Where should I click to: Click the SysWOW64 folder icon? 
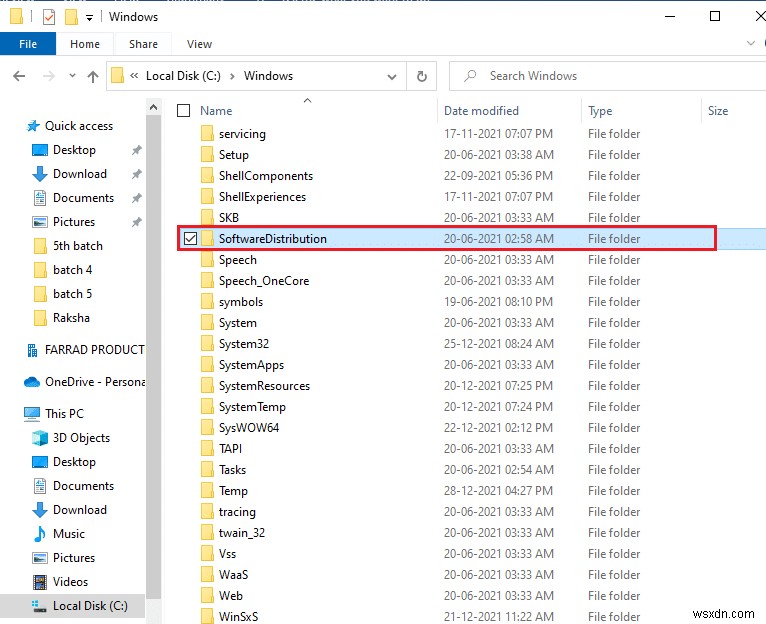point(207,428)
